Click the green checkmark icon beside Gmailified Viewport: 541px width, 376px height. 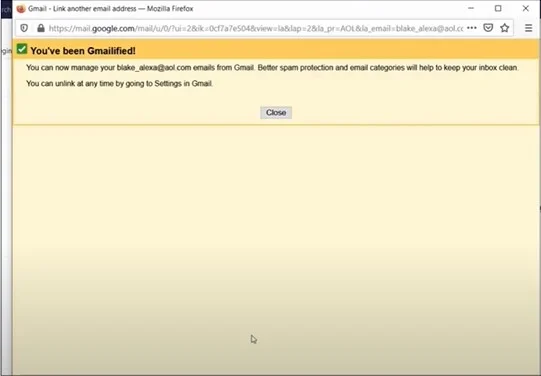coord(22,49)
